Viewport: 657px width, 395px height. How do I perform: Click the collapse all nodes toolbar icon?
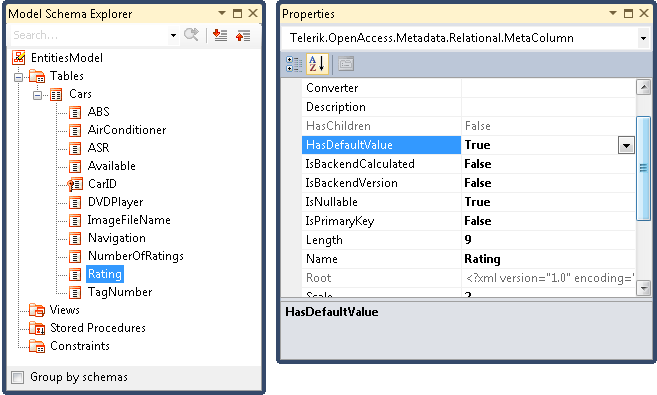point(243,35)
